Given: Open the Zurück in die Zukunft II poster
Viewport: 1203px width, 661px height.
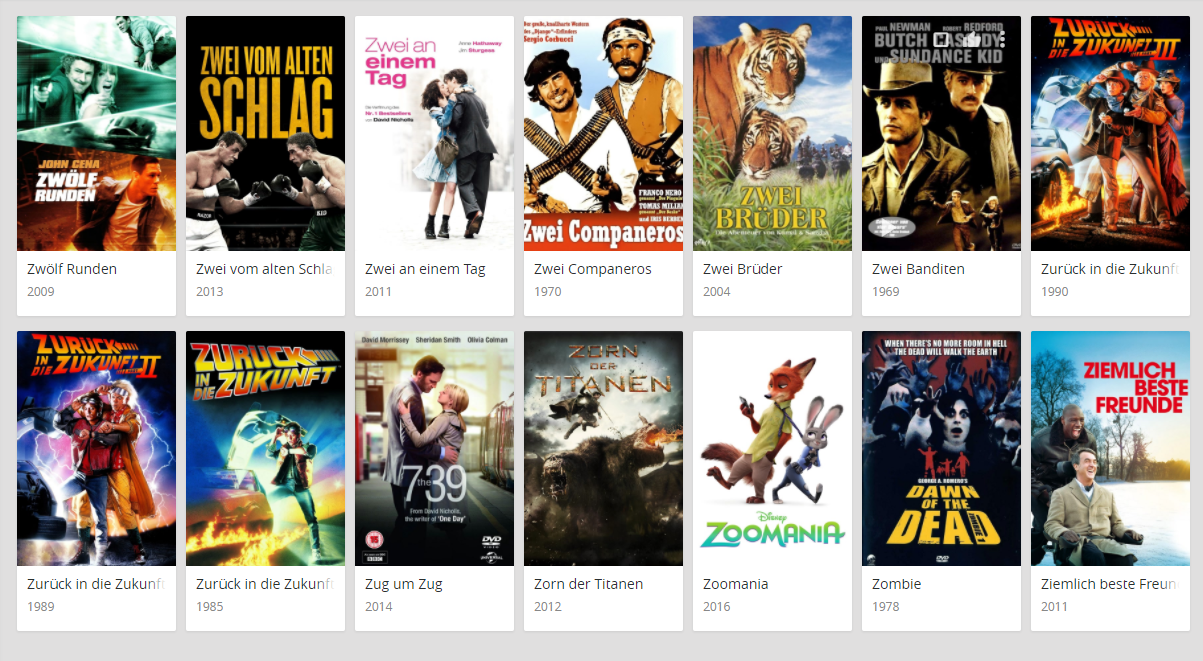Looking at the screenshot, I should point(96,448).
